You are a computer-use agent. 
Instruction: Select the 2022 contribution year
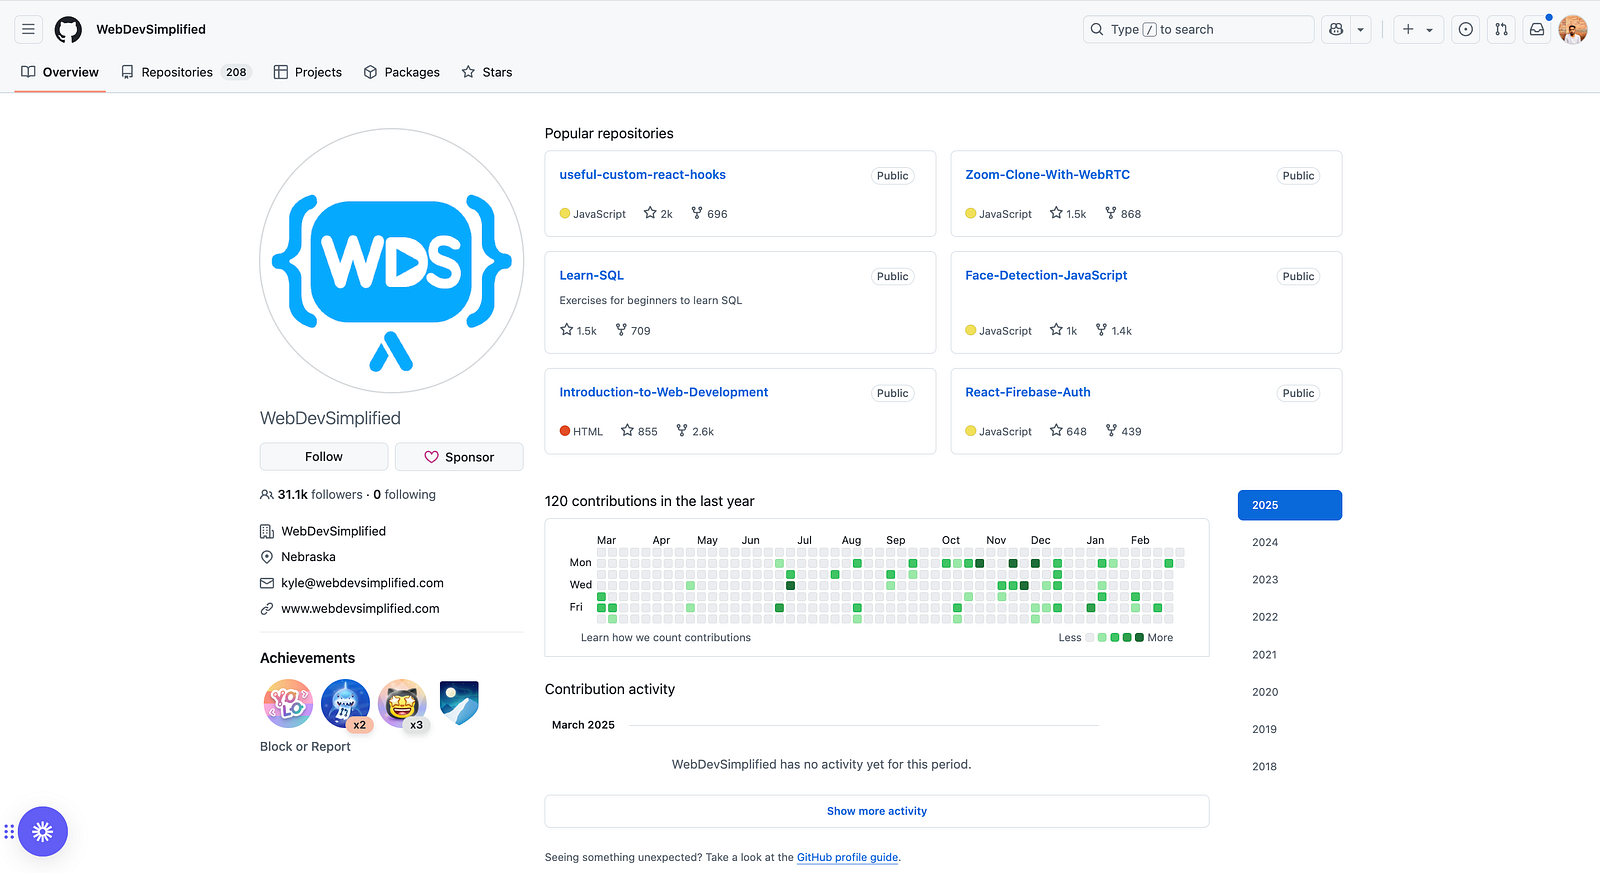coord(1290,618)
